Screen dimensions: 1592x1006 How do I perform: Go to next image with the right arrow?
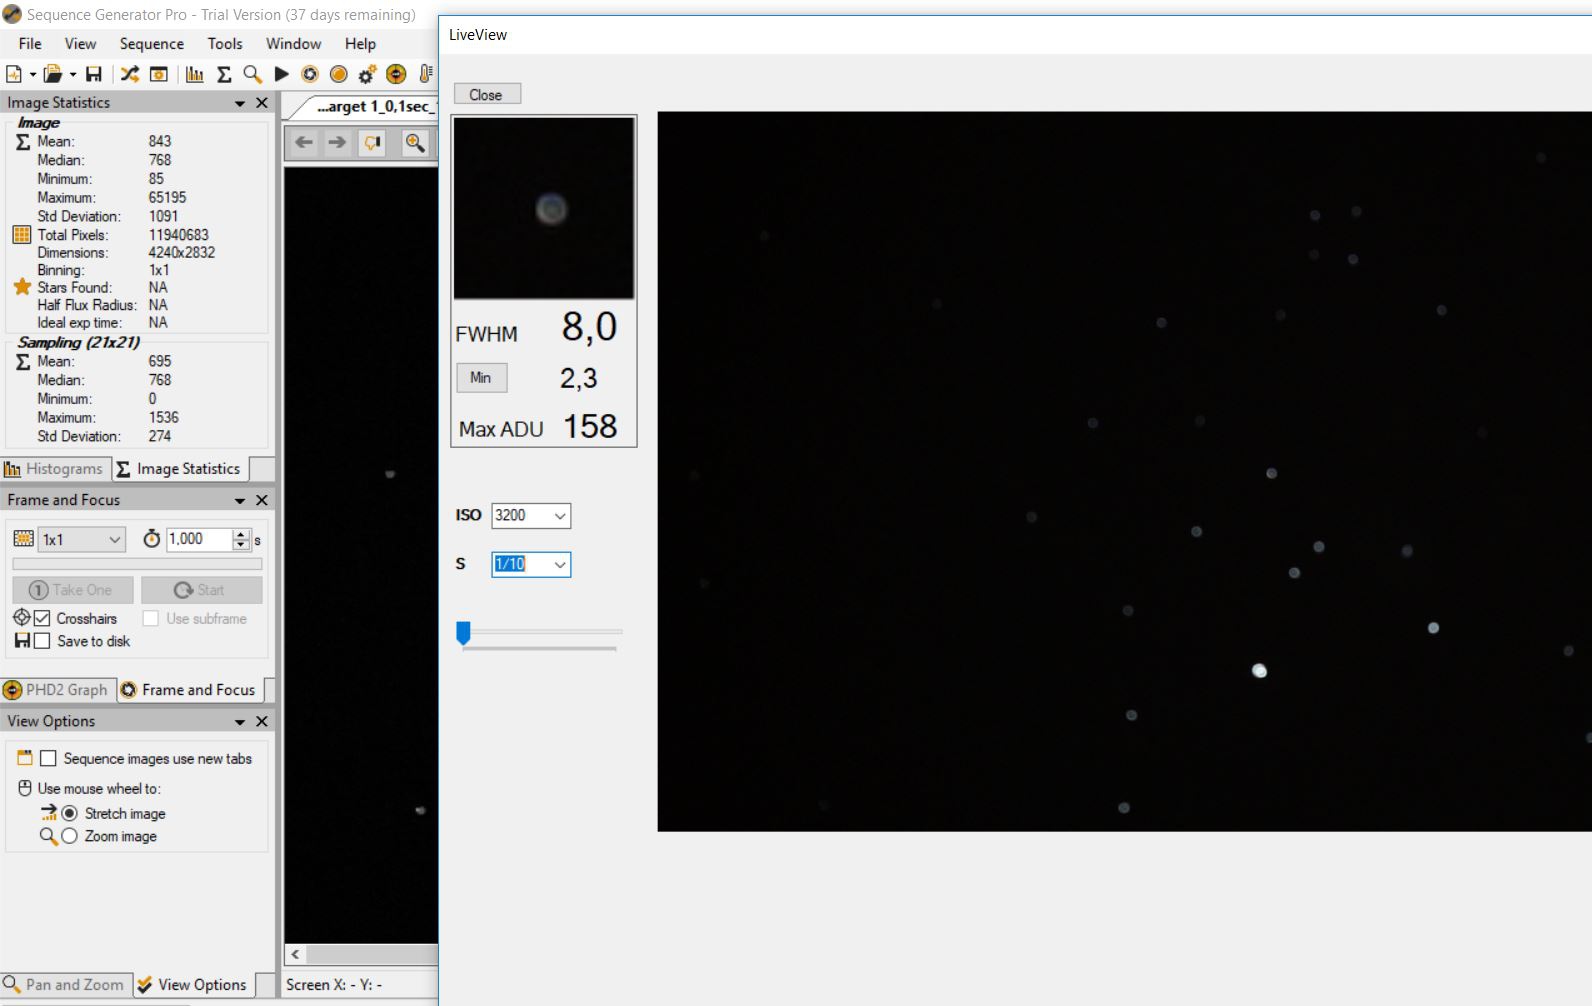(x=337, y=143)
